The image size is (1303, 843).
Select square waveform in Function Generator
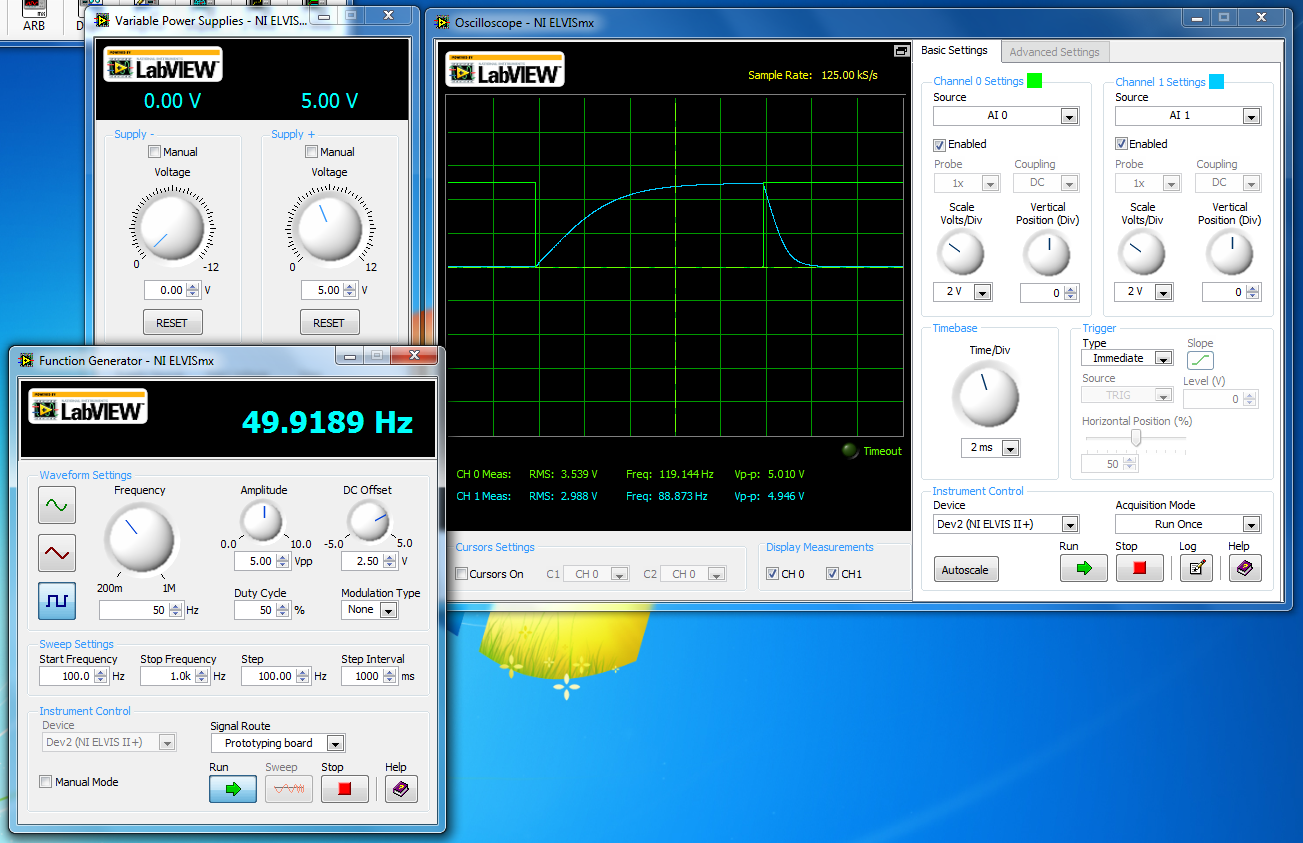[57, 600]
